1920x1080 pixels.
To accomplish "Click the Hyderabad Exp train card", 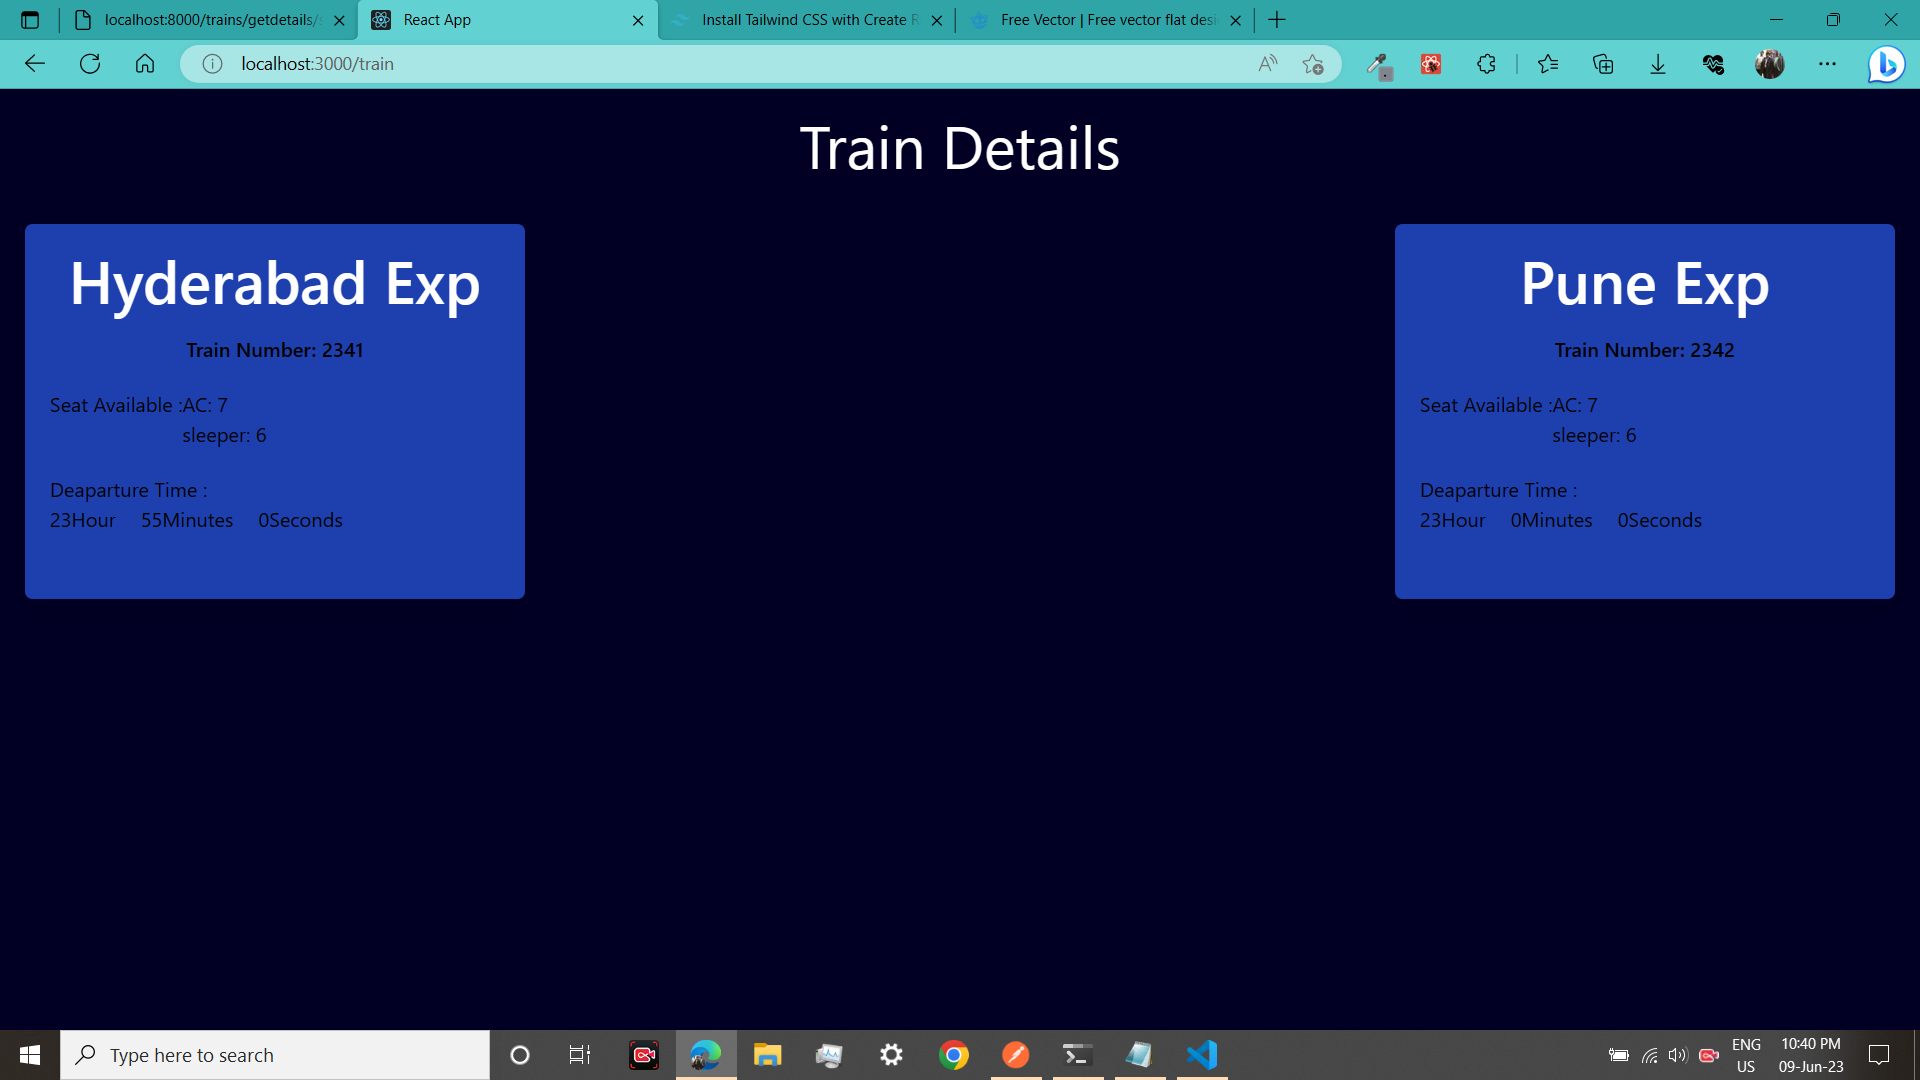I will (x=275, y=411).
